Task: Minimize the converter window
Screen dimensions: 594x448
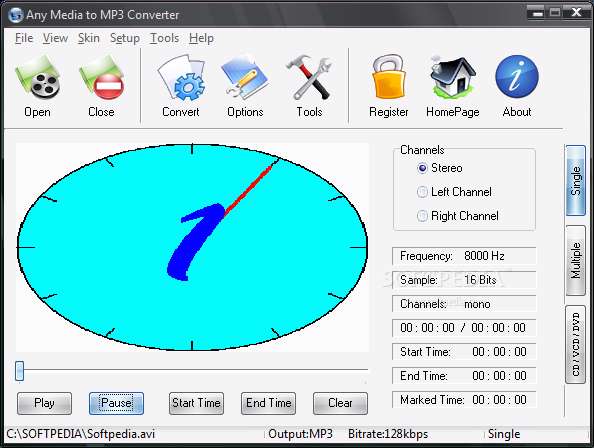Action: tap(537, 14)
